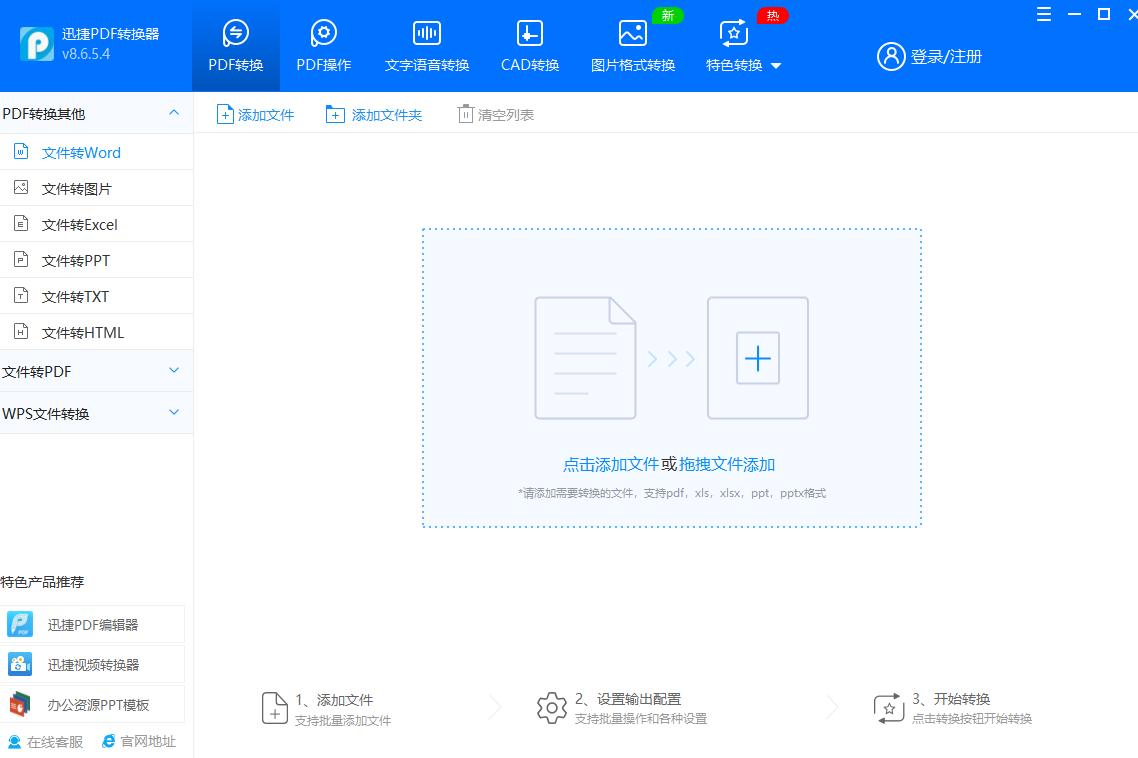Click the user avatar icon
Screen dimensions: 1138x758
[x=891, y=56]
